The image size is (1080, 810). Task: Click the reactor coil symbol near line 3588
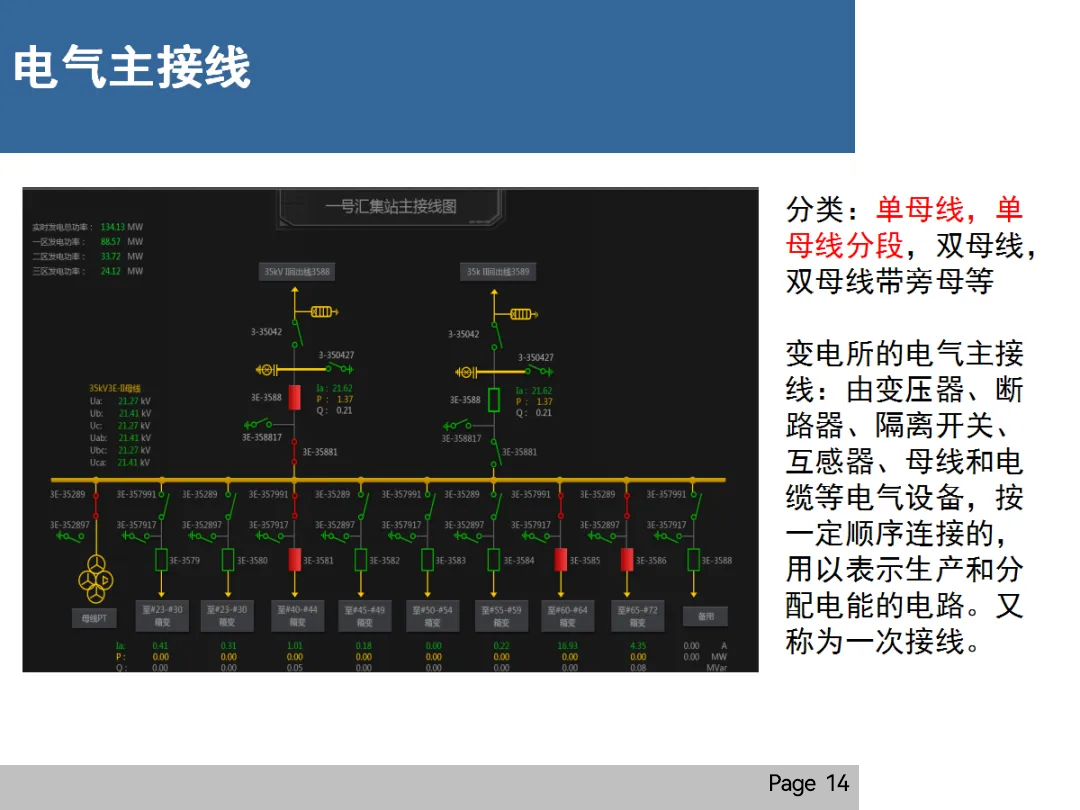(x=322, y=312)
